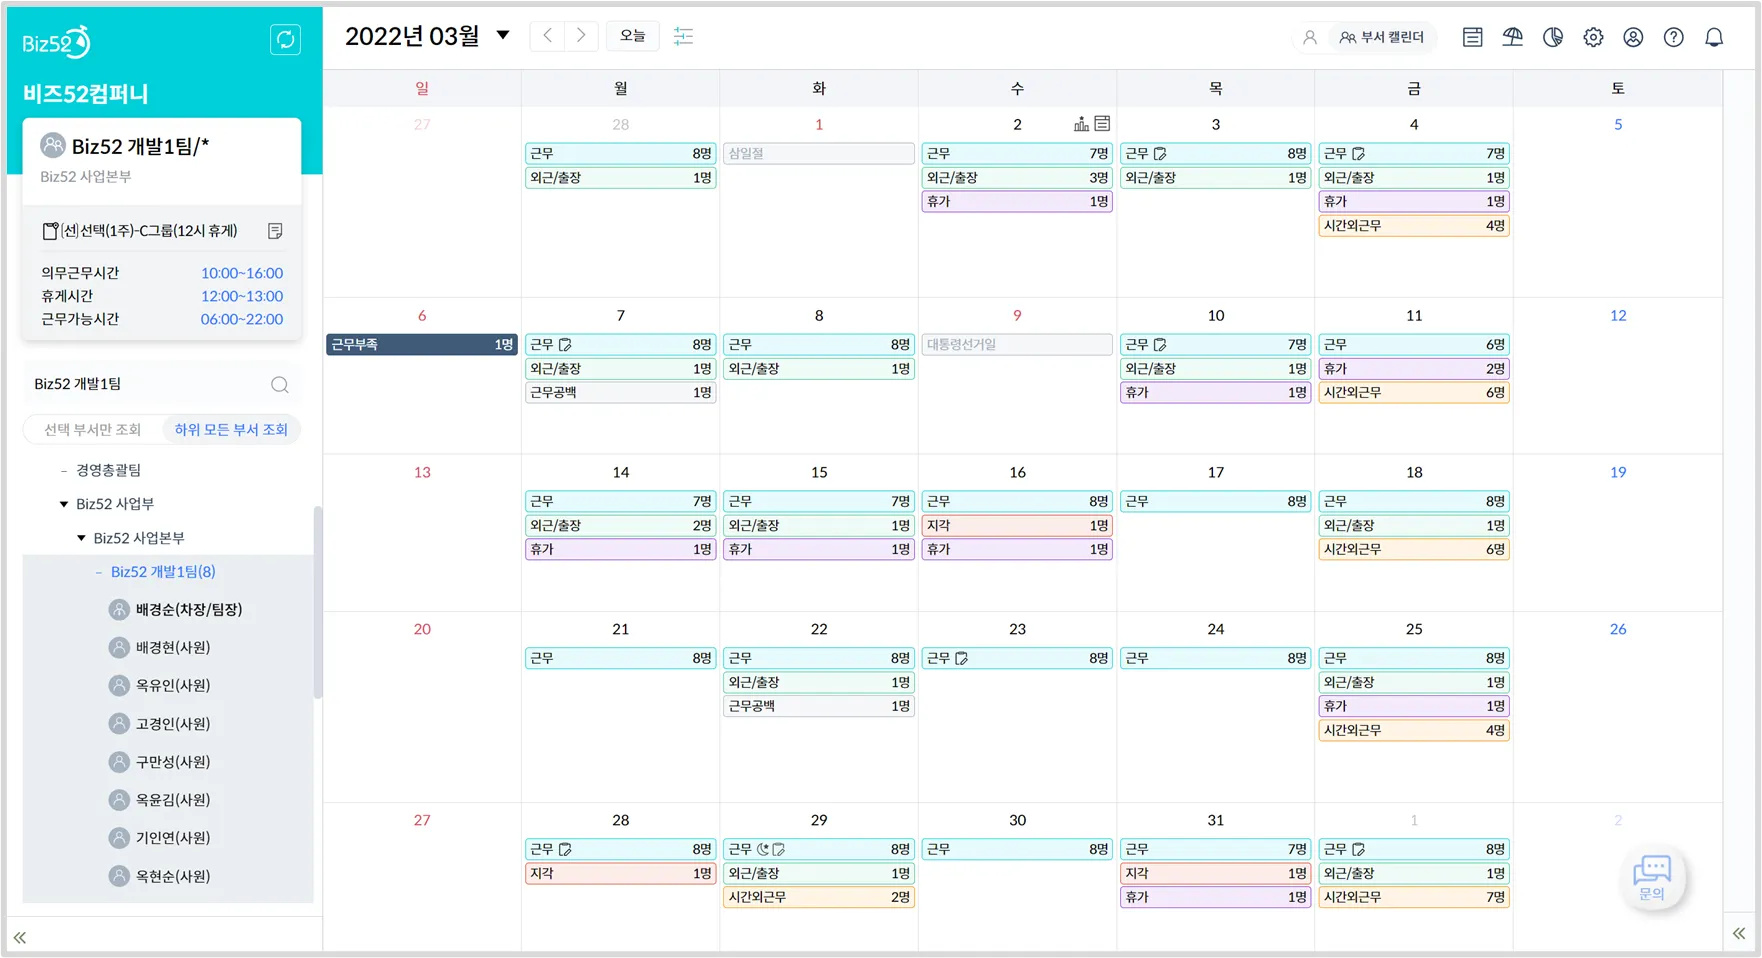
Task: Select employee 기인연(사원)
Action: (x=173, y=838)
